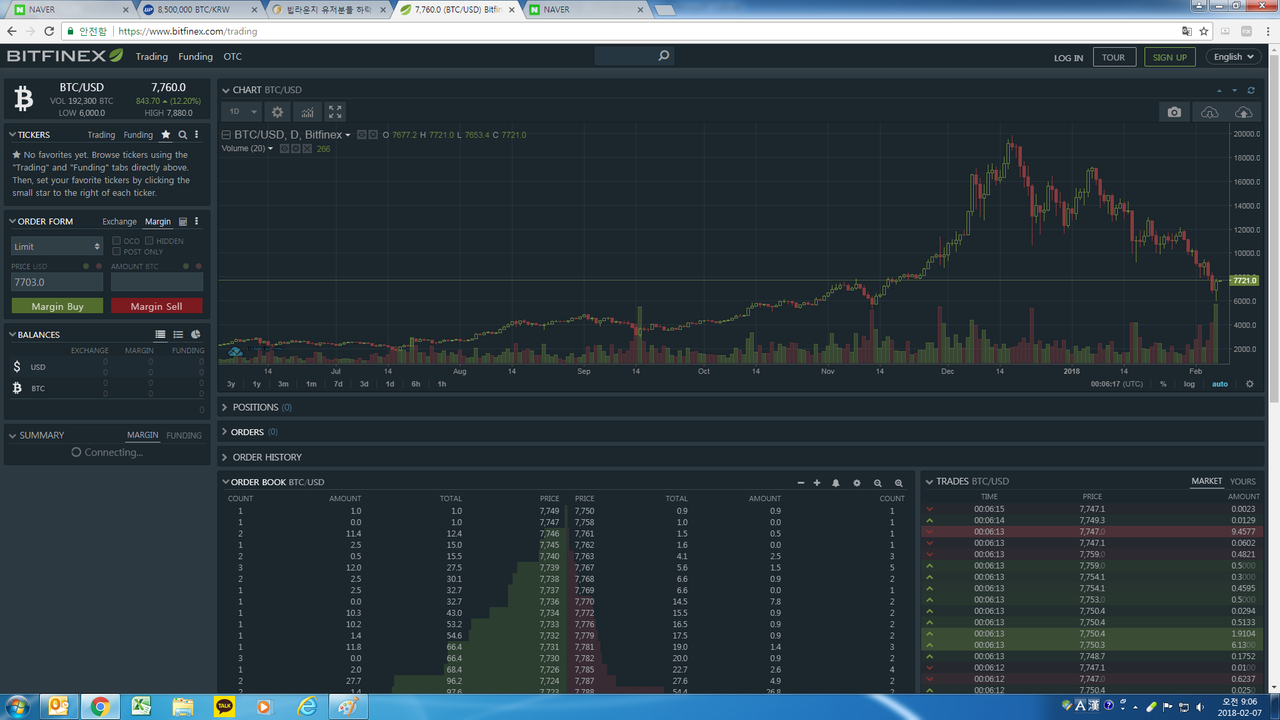Open the Trading menu in the header
The height and width of the screenshot is (720, 1280).
(x=152, y=57)
